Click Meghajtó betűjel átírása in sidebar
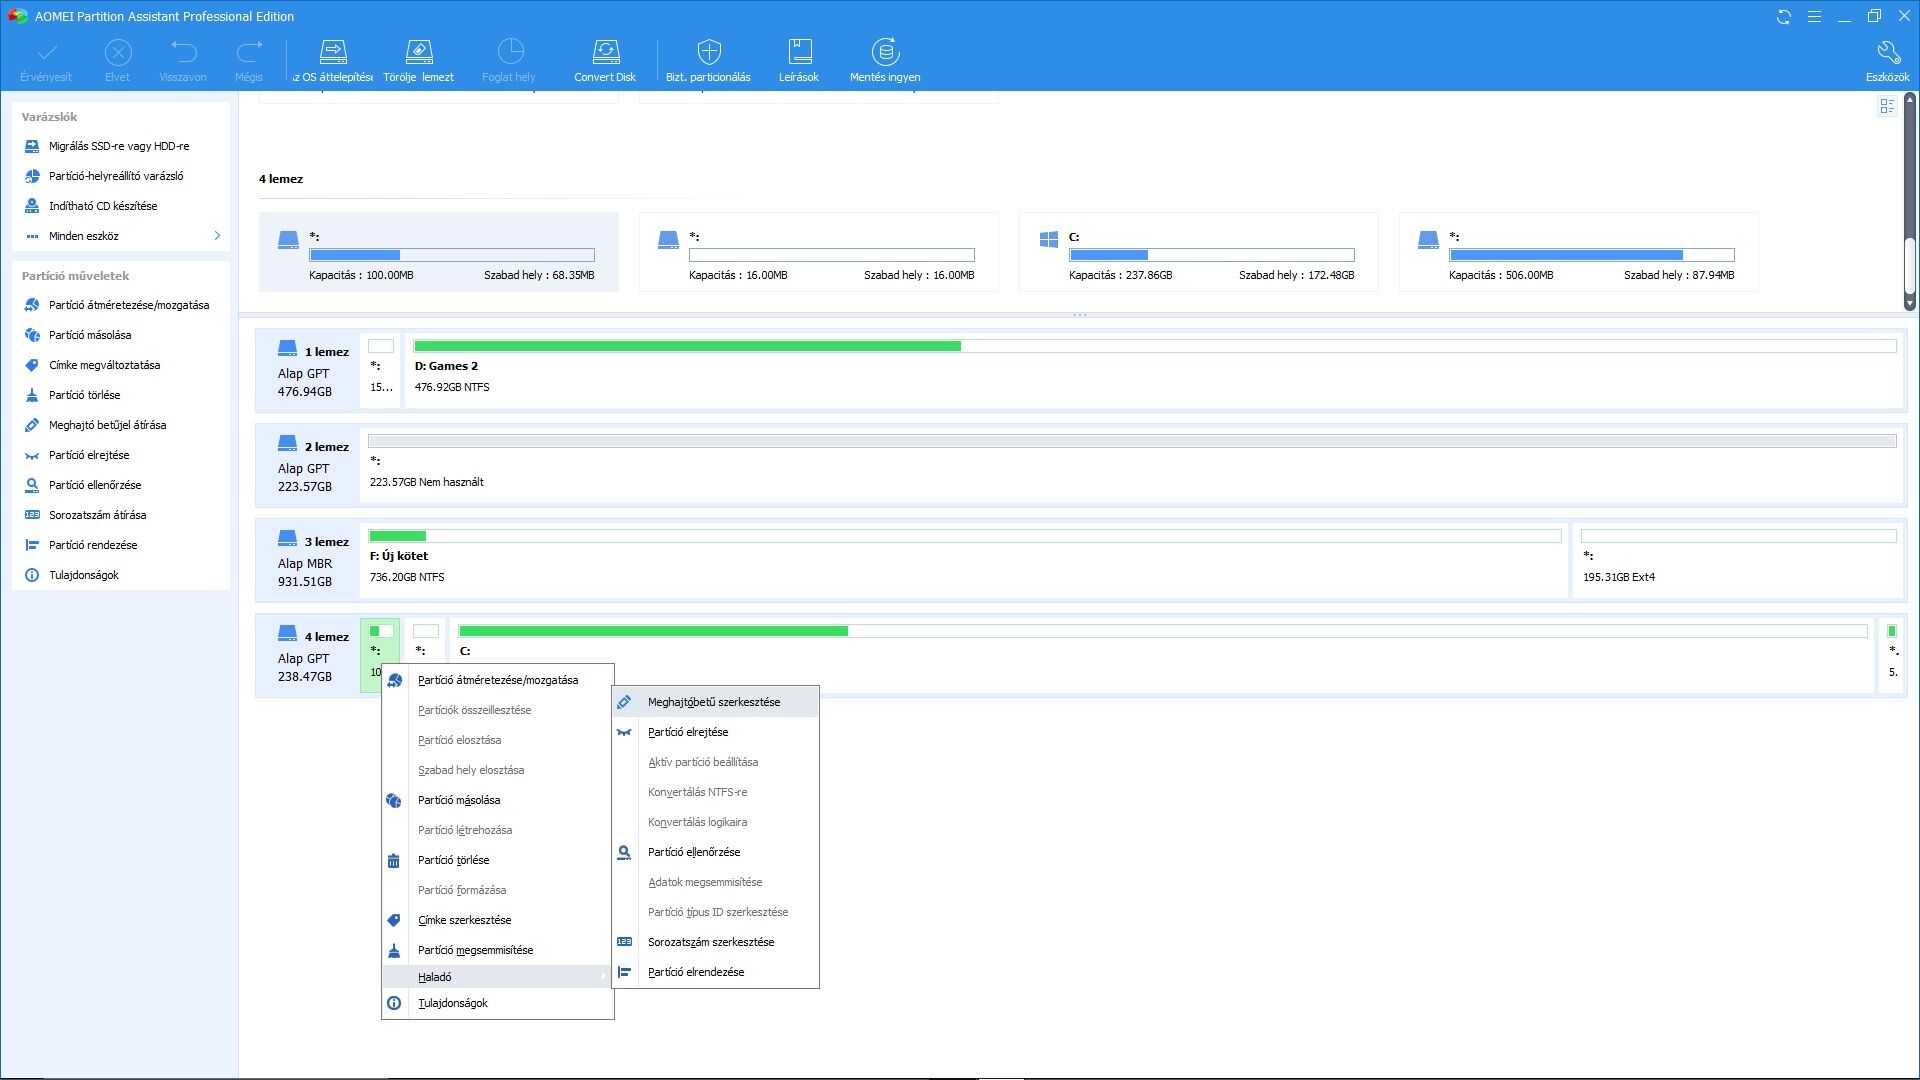The image size is (1920, 1080). [107, 425]
